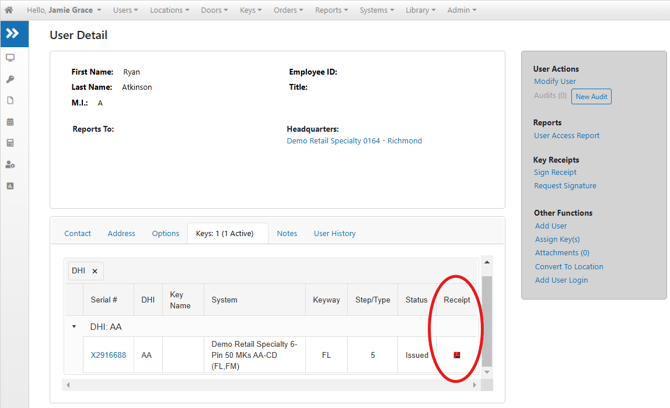Collapse the DHI: AA group row
The width and height of the screenshot is (670, 408).
(74, 327)
